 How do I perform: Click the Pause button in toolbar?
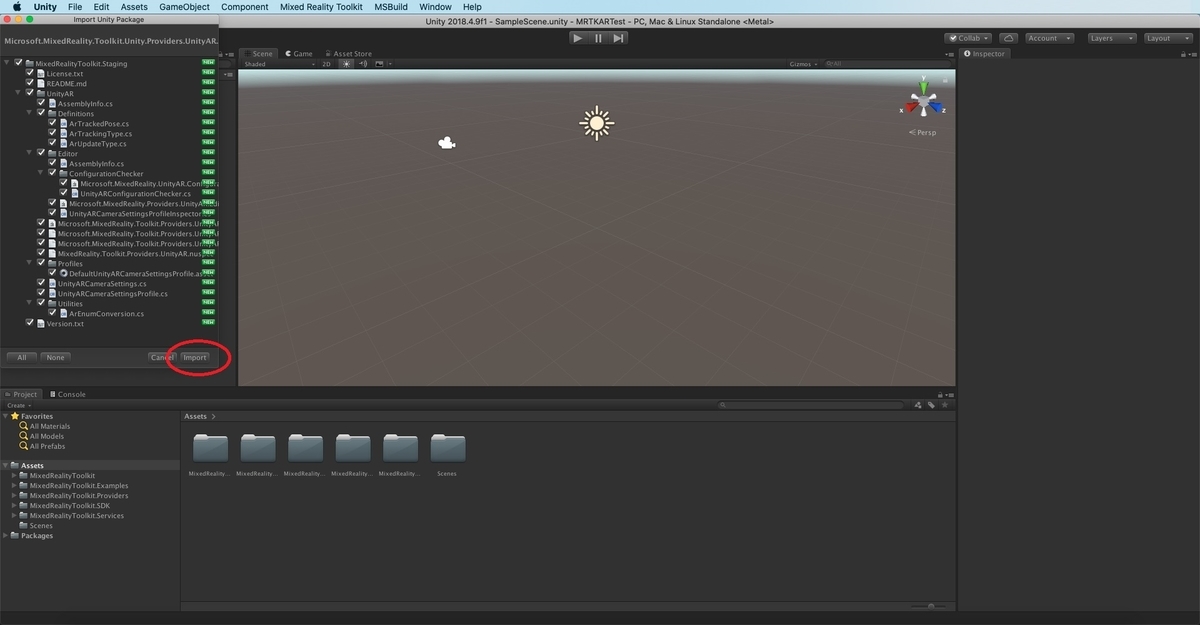(x=598, y=38)
